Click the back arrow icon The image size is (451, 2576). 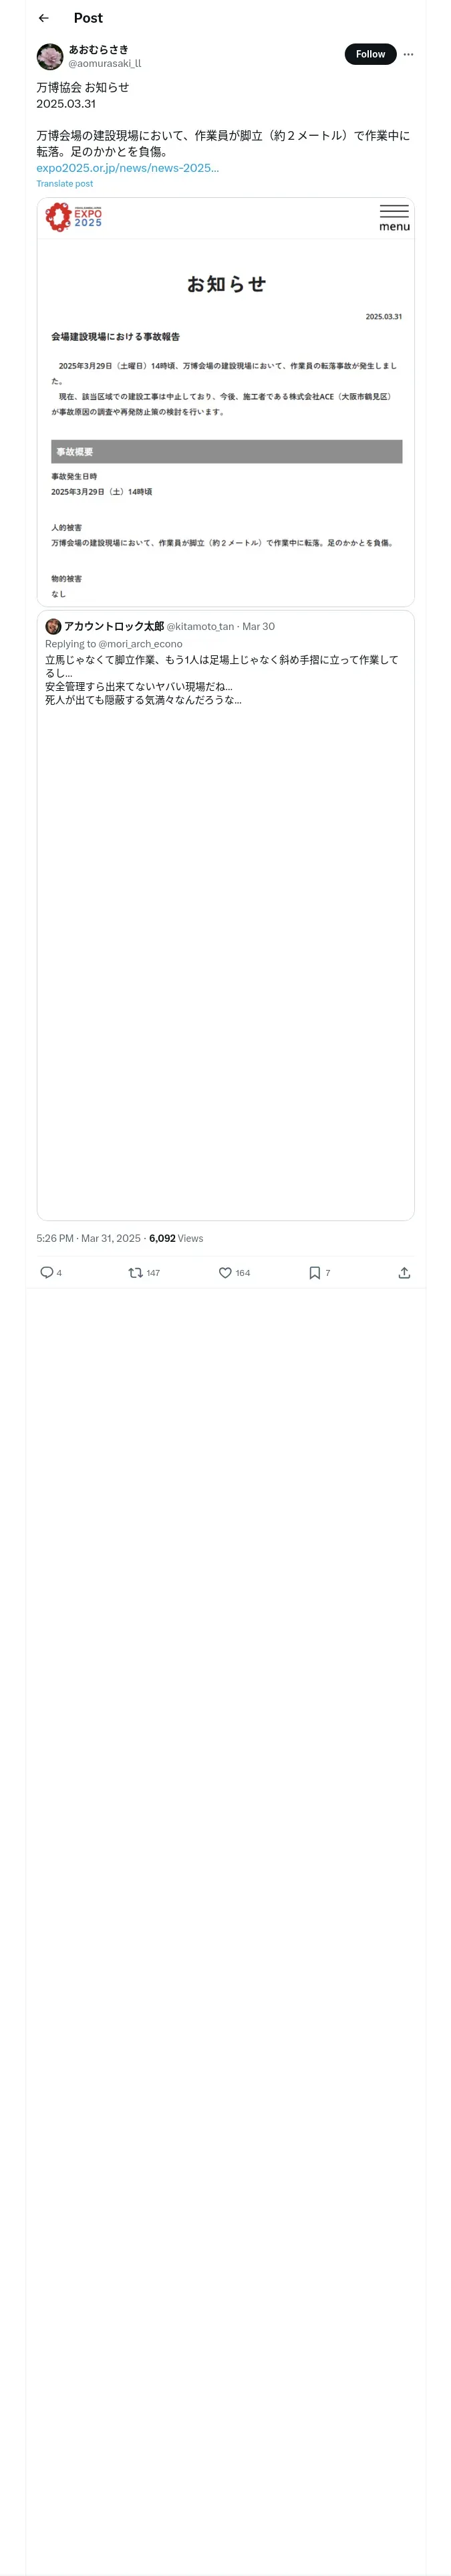(43, 18)
